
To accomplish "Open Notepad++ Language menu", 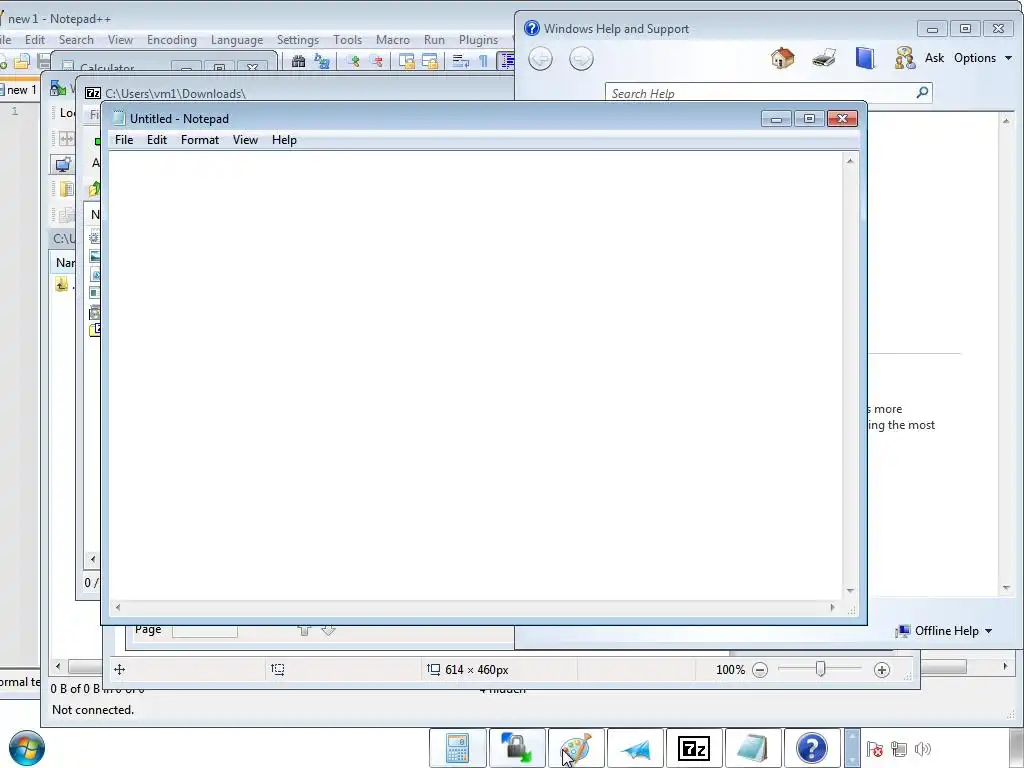I will pyautogui.click(x=237, y=40).
